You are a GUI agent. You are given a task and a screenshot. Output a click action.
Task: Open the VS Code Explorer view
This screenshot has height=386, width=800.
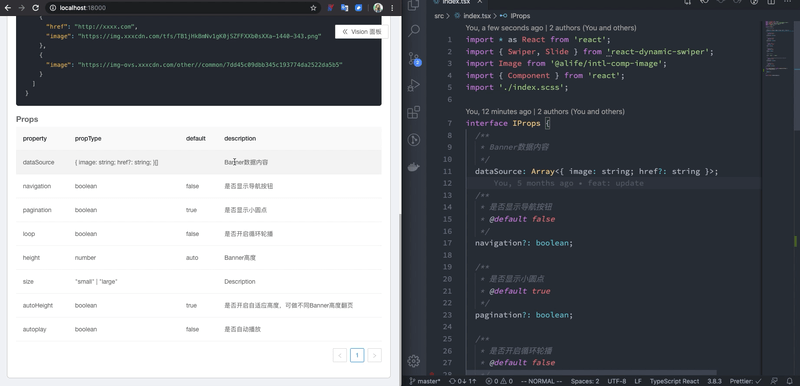click(414, 5)
